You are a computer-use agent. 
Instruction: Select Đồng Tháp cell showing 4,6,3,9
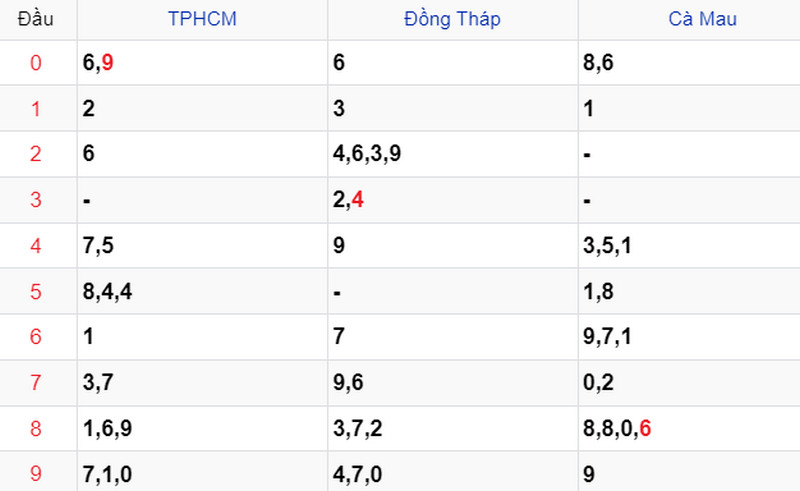453,154
